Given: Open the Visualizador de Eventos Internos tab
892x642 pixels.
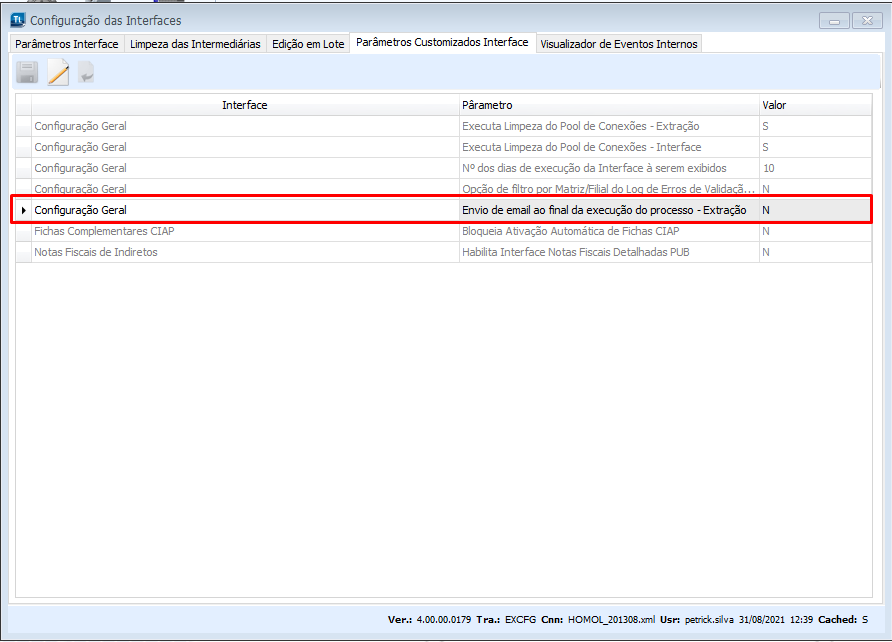Looking at the screenshot, I should click(x=619, y=44).
